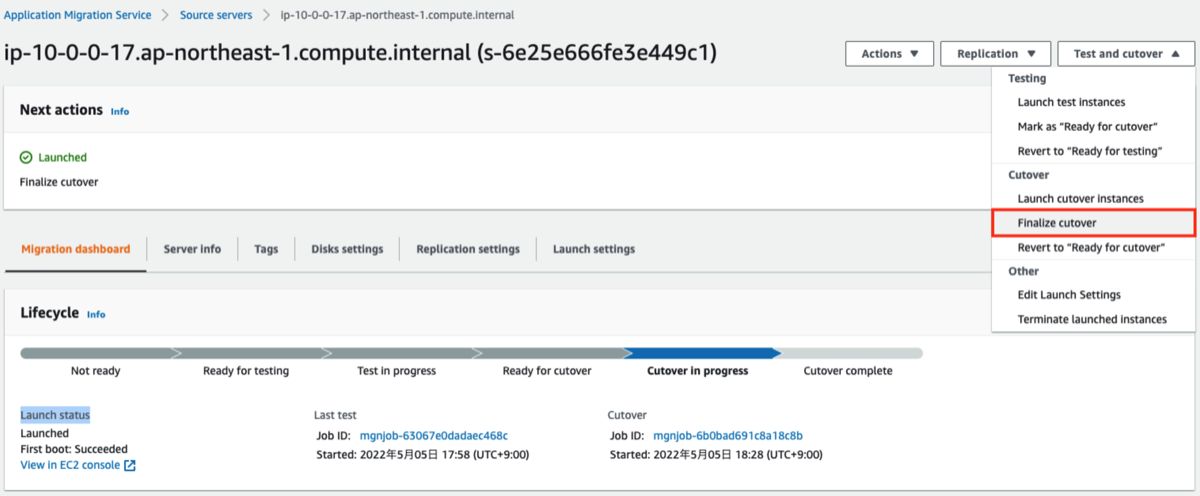This screenshot has height=496, width=1200.
Task: Click the Not ready lifecycle step
Action: [96, 370]
